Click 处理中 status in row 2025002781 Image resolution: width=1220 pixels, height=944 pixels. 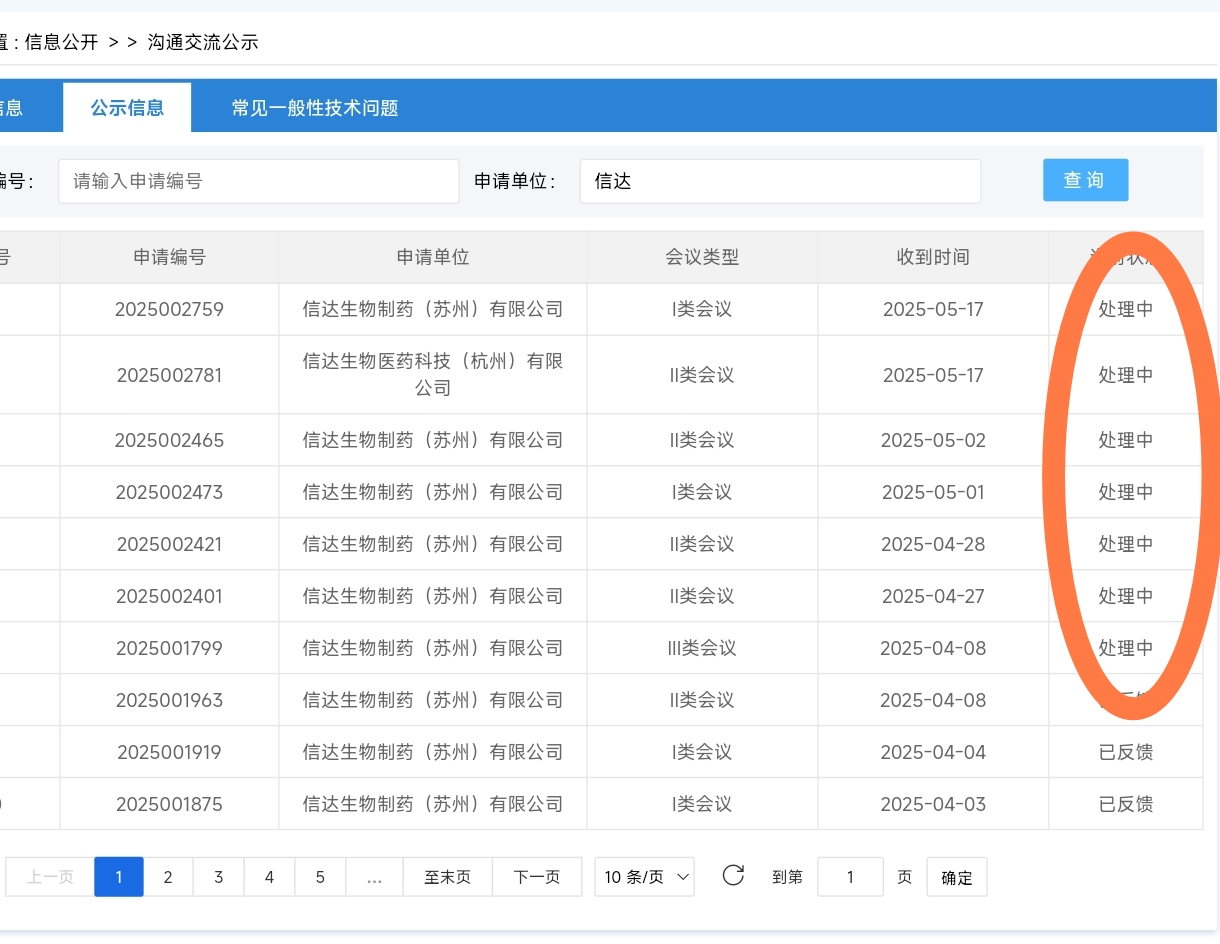coord(1126,375)
